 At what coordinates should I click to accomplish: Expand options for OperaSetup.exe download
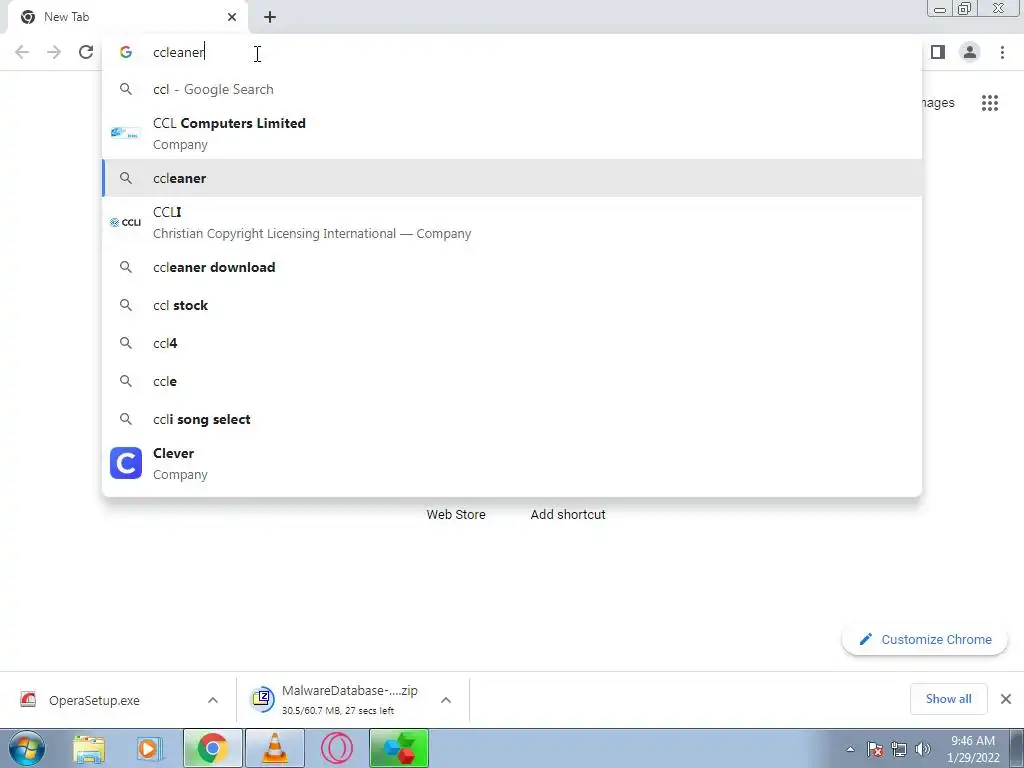tap(213, 700)
